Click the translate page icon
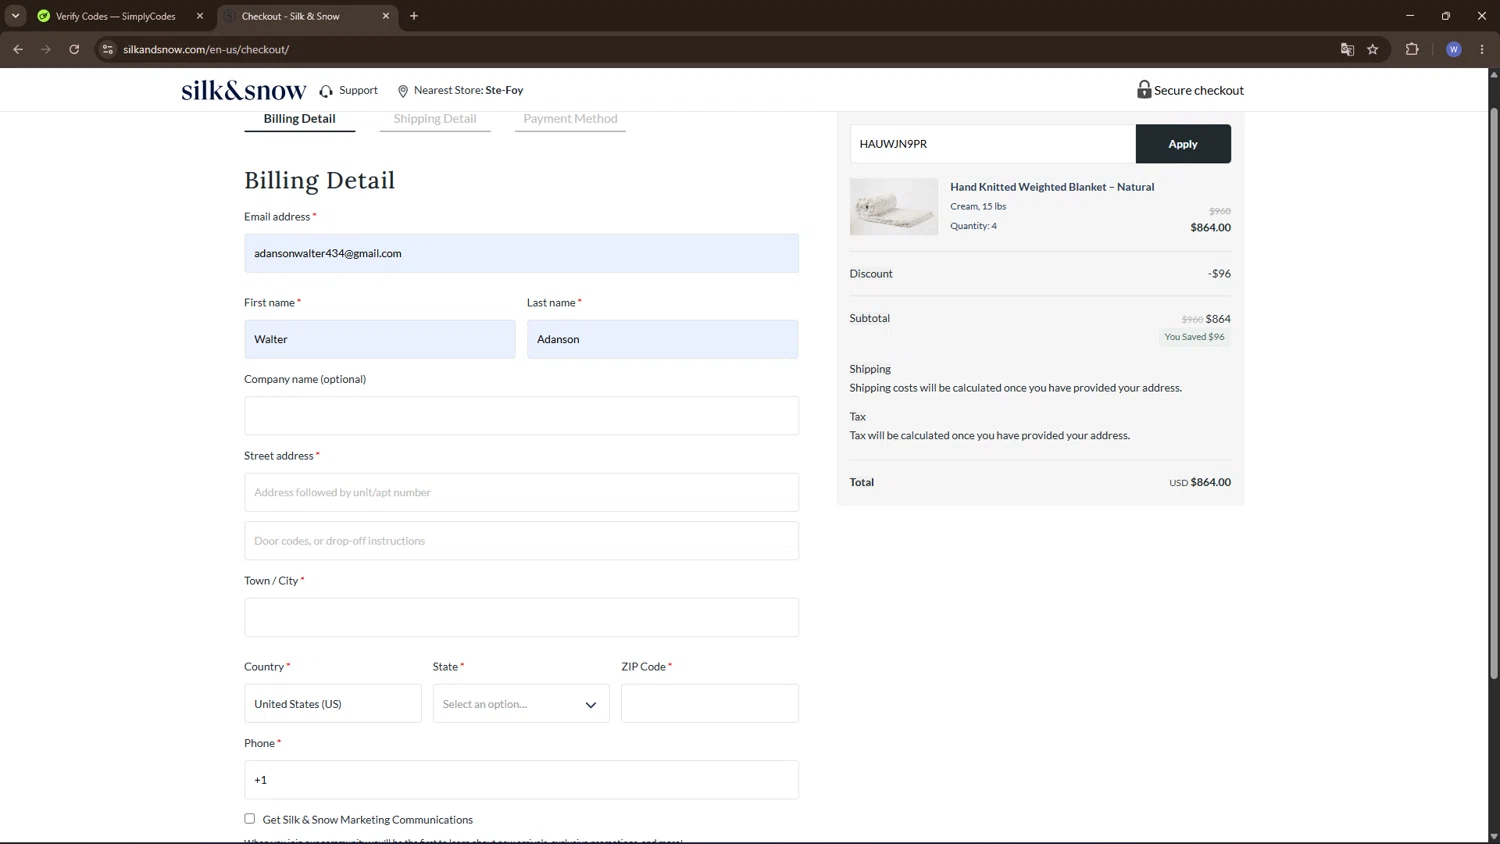Image resolution: width=1500 pixels, height=844 pixels. tap(1347, 49)
